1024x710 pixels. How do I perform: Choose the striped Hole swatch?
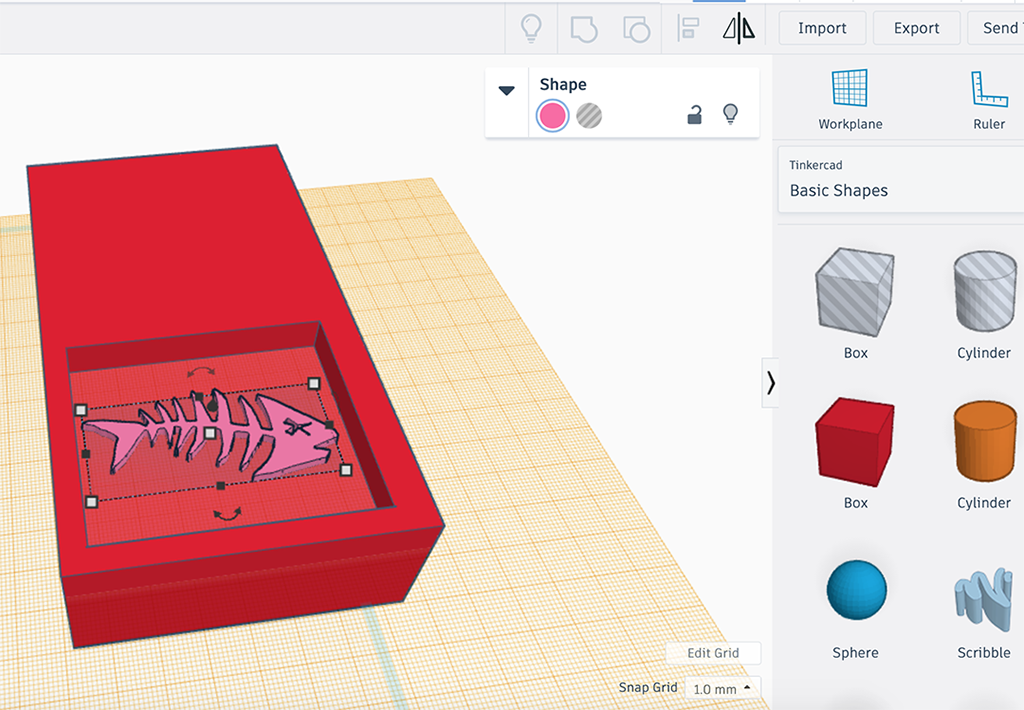[589, 116]
